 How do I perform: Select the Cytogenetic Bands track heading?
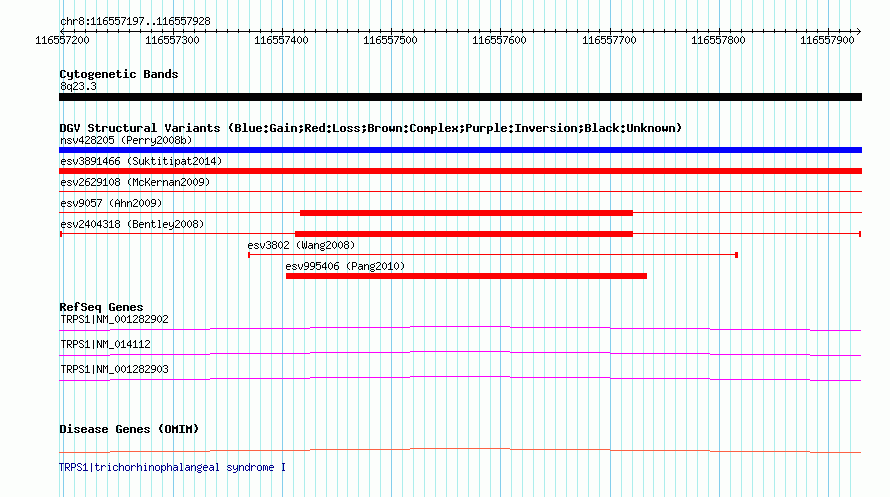point(119,74)
